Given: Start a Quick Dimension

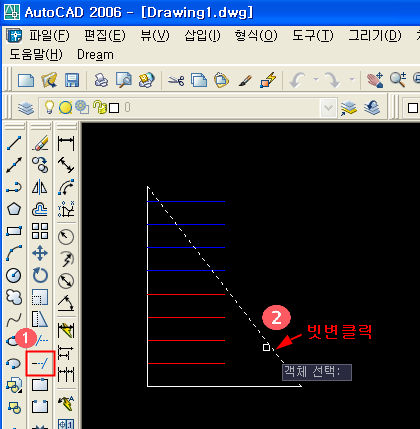Looking at the screenshot, I should tap(66, 330).
